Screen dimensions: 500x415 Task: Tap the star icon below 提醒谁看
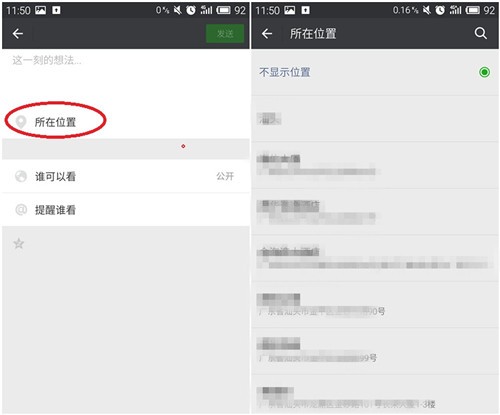pyautogui.click(x=19, y=243)
